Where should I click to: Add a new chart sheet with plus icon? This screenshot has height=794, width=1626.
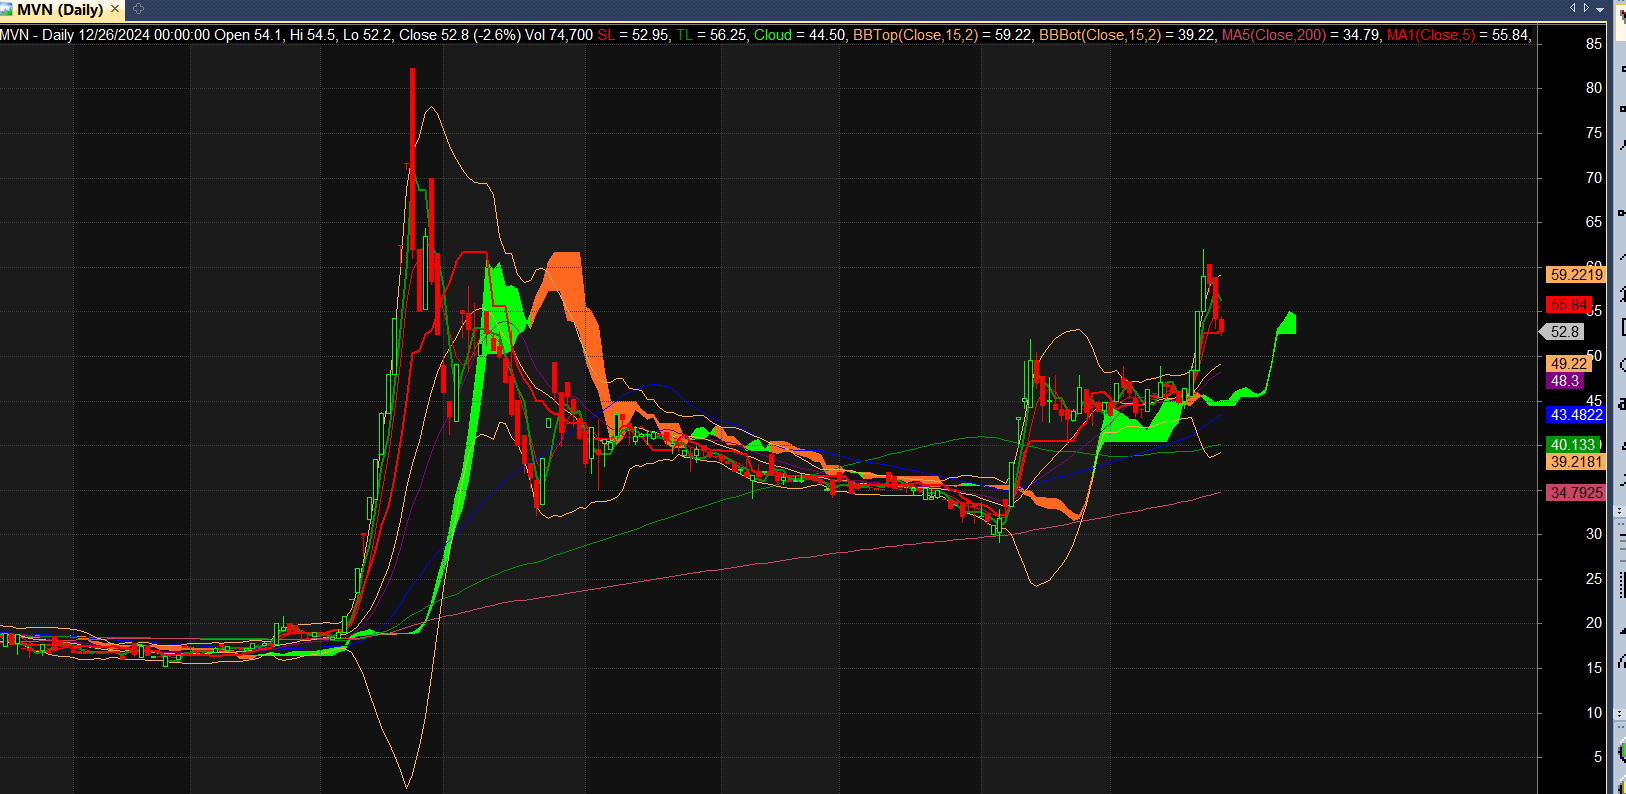click(x=138, y=9)
